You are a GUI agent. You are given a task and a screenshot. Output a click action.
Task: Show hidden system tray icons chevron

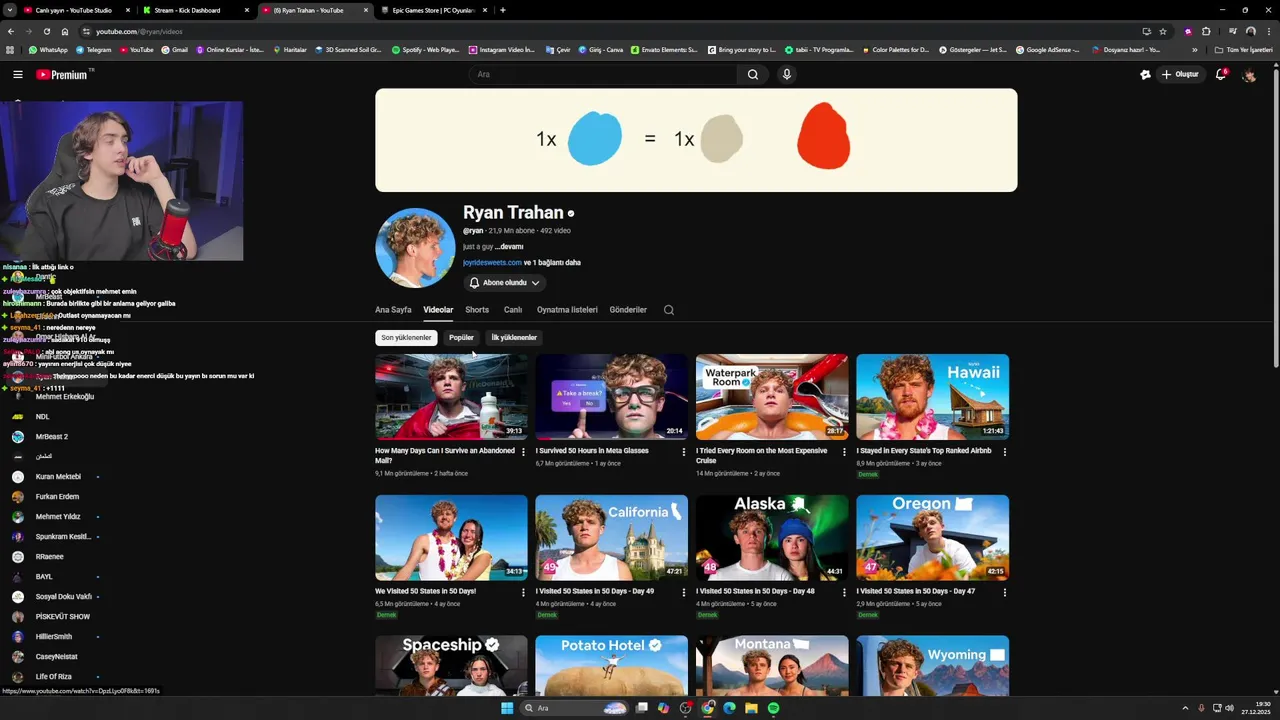coord(1186,708)
